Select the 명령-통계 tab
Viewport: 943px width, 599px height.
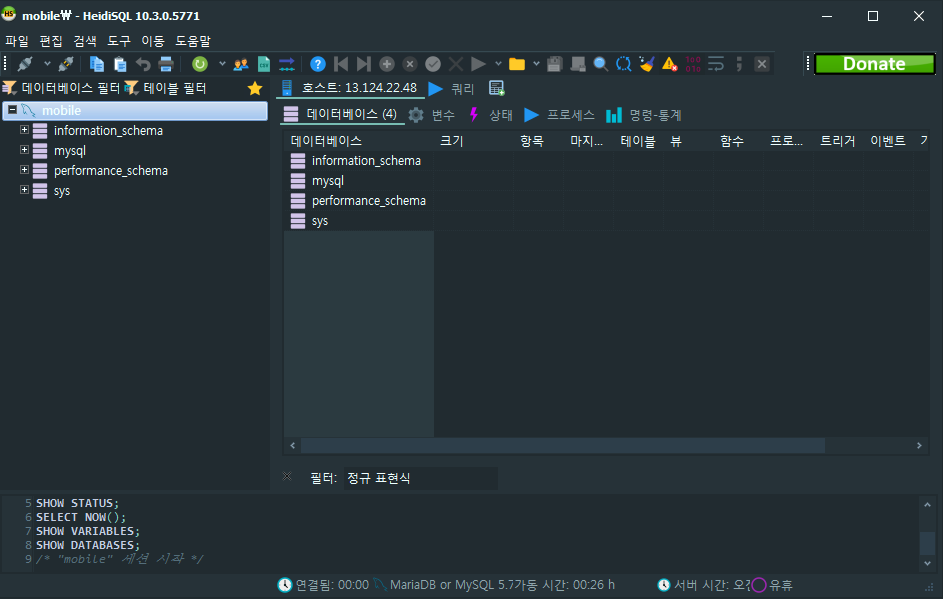pyautogui.click(x=644, y=115)
